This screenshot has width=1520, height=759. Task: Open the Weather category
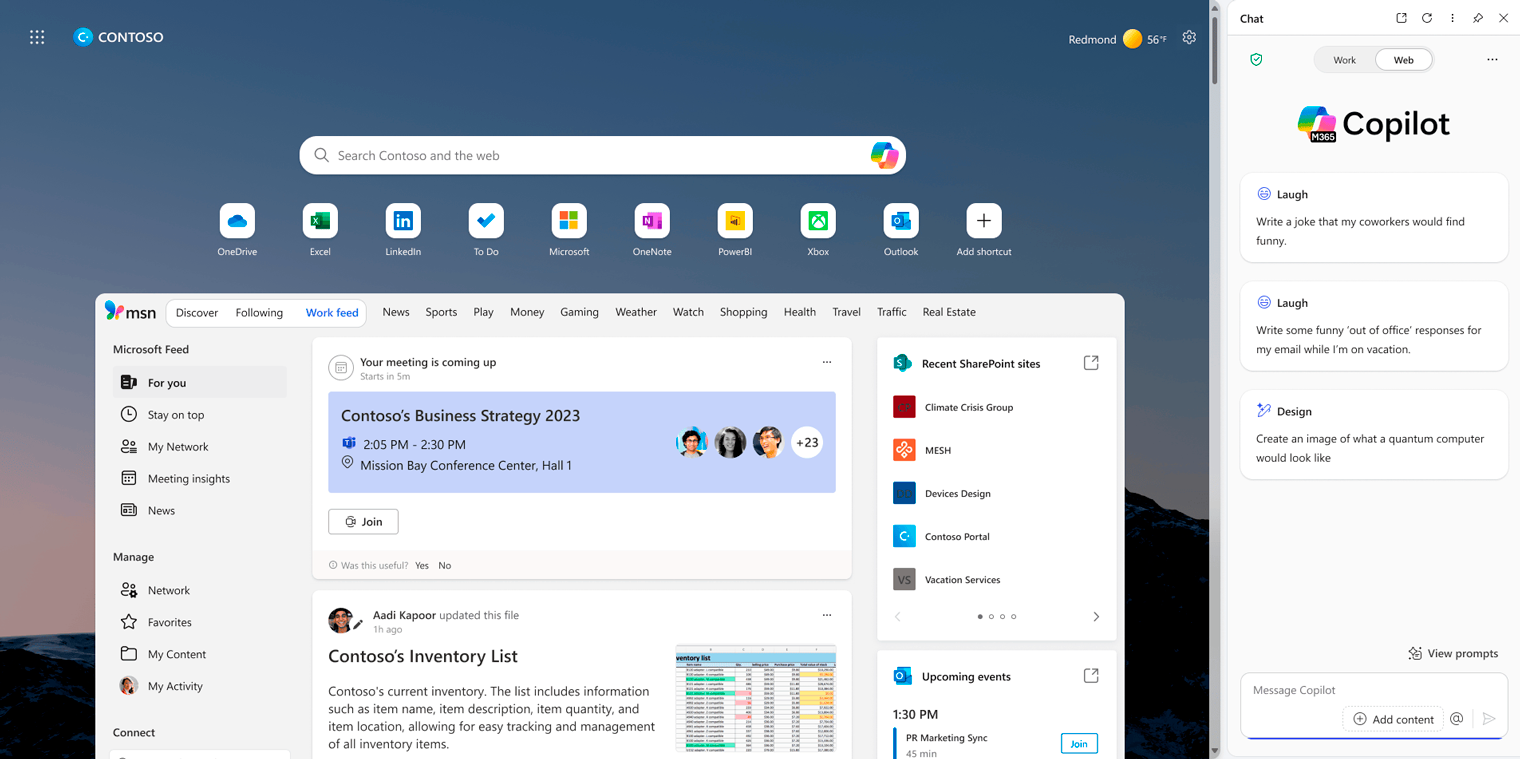coord(636,312)
